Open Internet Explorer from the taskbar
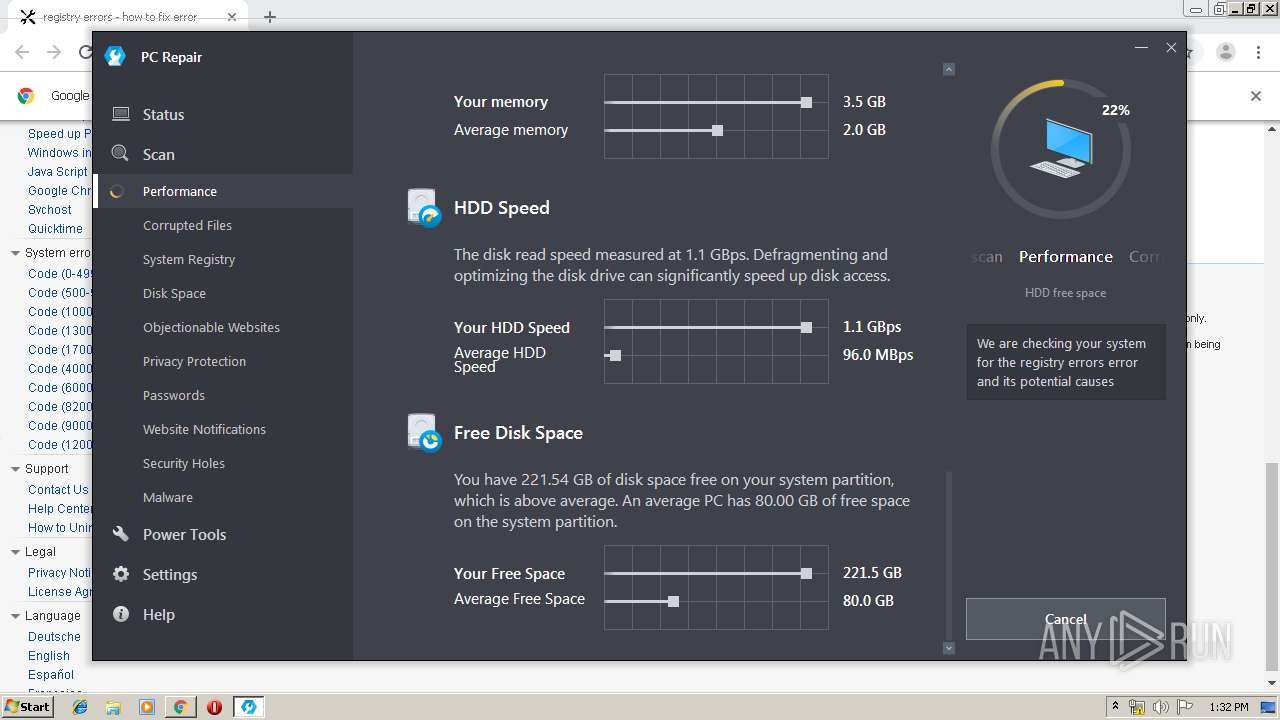1280x720 pixels. point(80,707)
